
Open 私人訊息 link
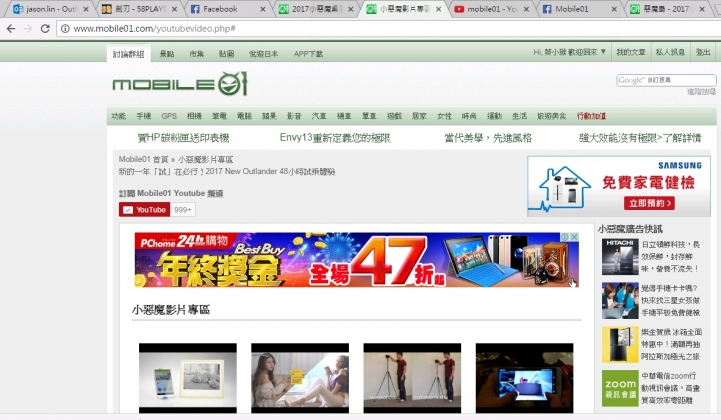[x=670, y=52]
